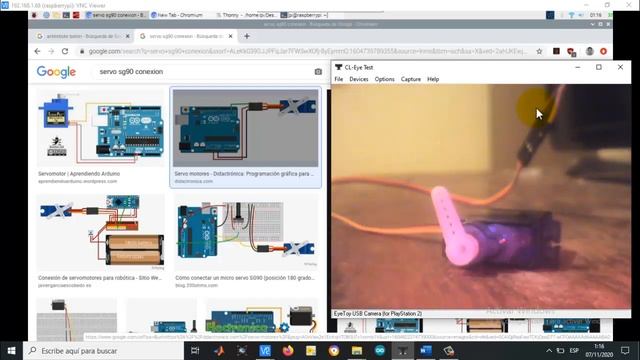Open the Options menu in CL-Eye Test
The height and width of the screenshot is (360, 640).
384,79
